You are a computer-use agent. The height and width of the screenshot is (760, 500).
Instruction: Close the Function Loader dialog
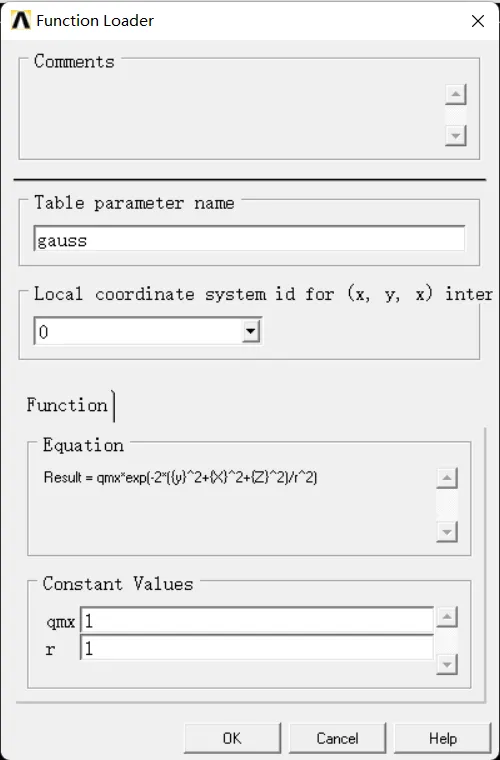(478, 21)
